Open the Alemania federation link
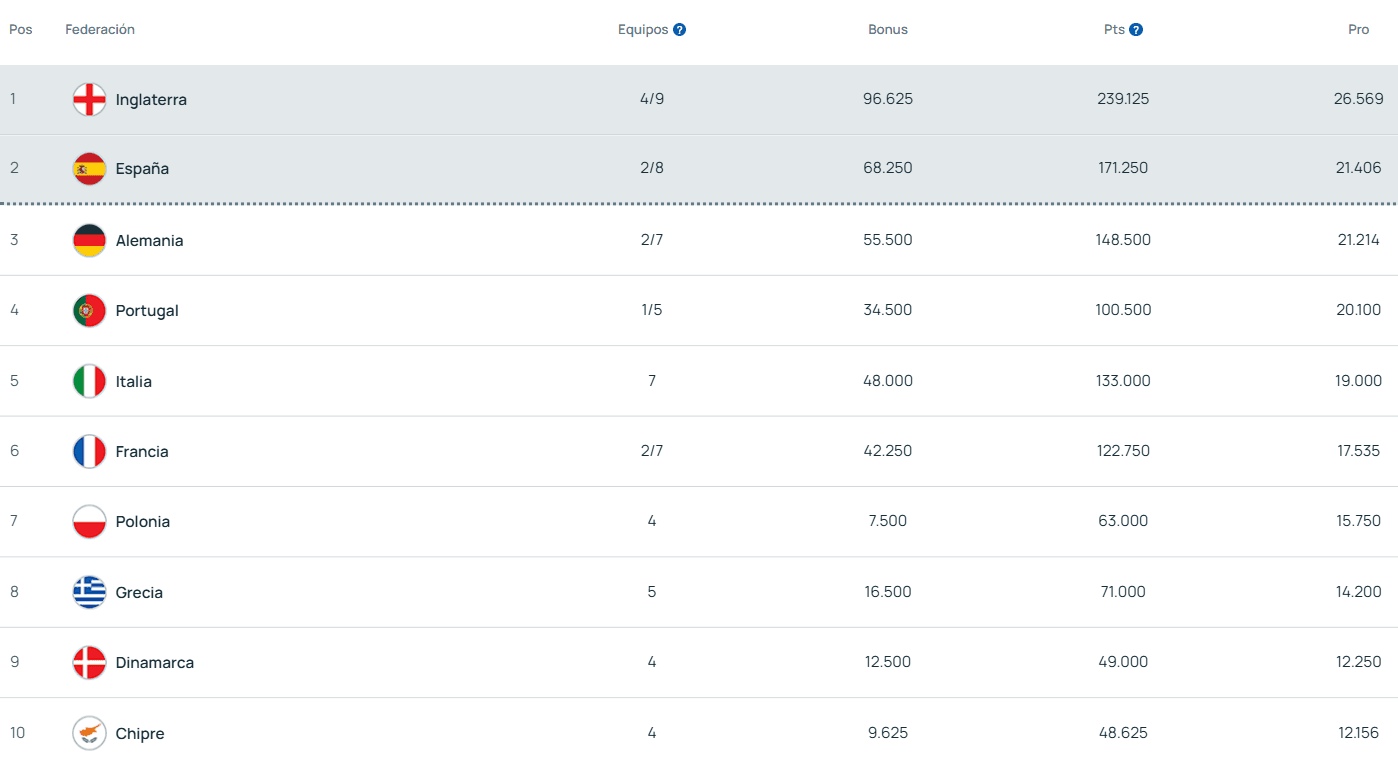This screenshot has width=1398, height=762. (x=149, y=241)
